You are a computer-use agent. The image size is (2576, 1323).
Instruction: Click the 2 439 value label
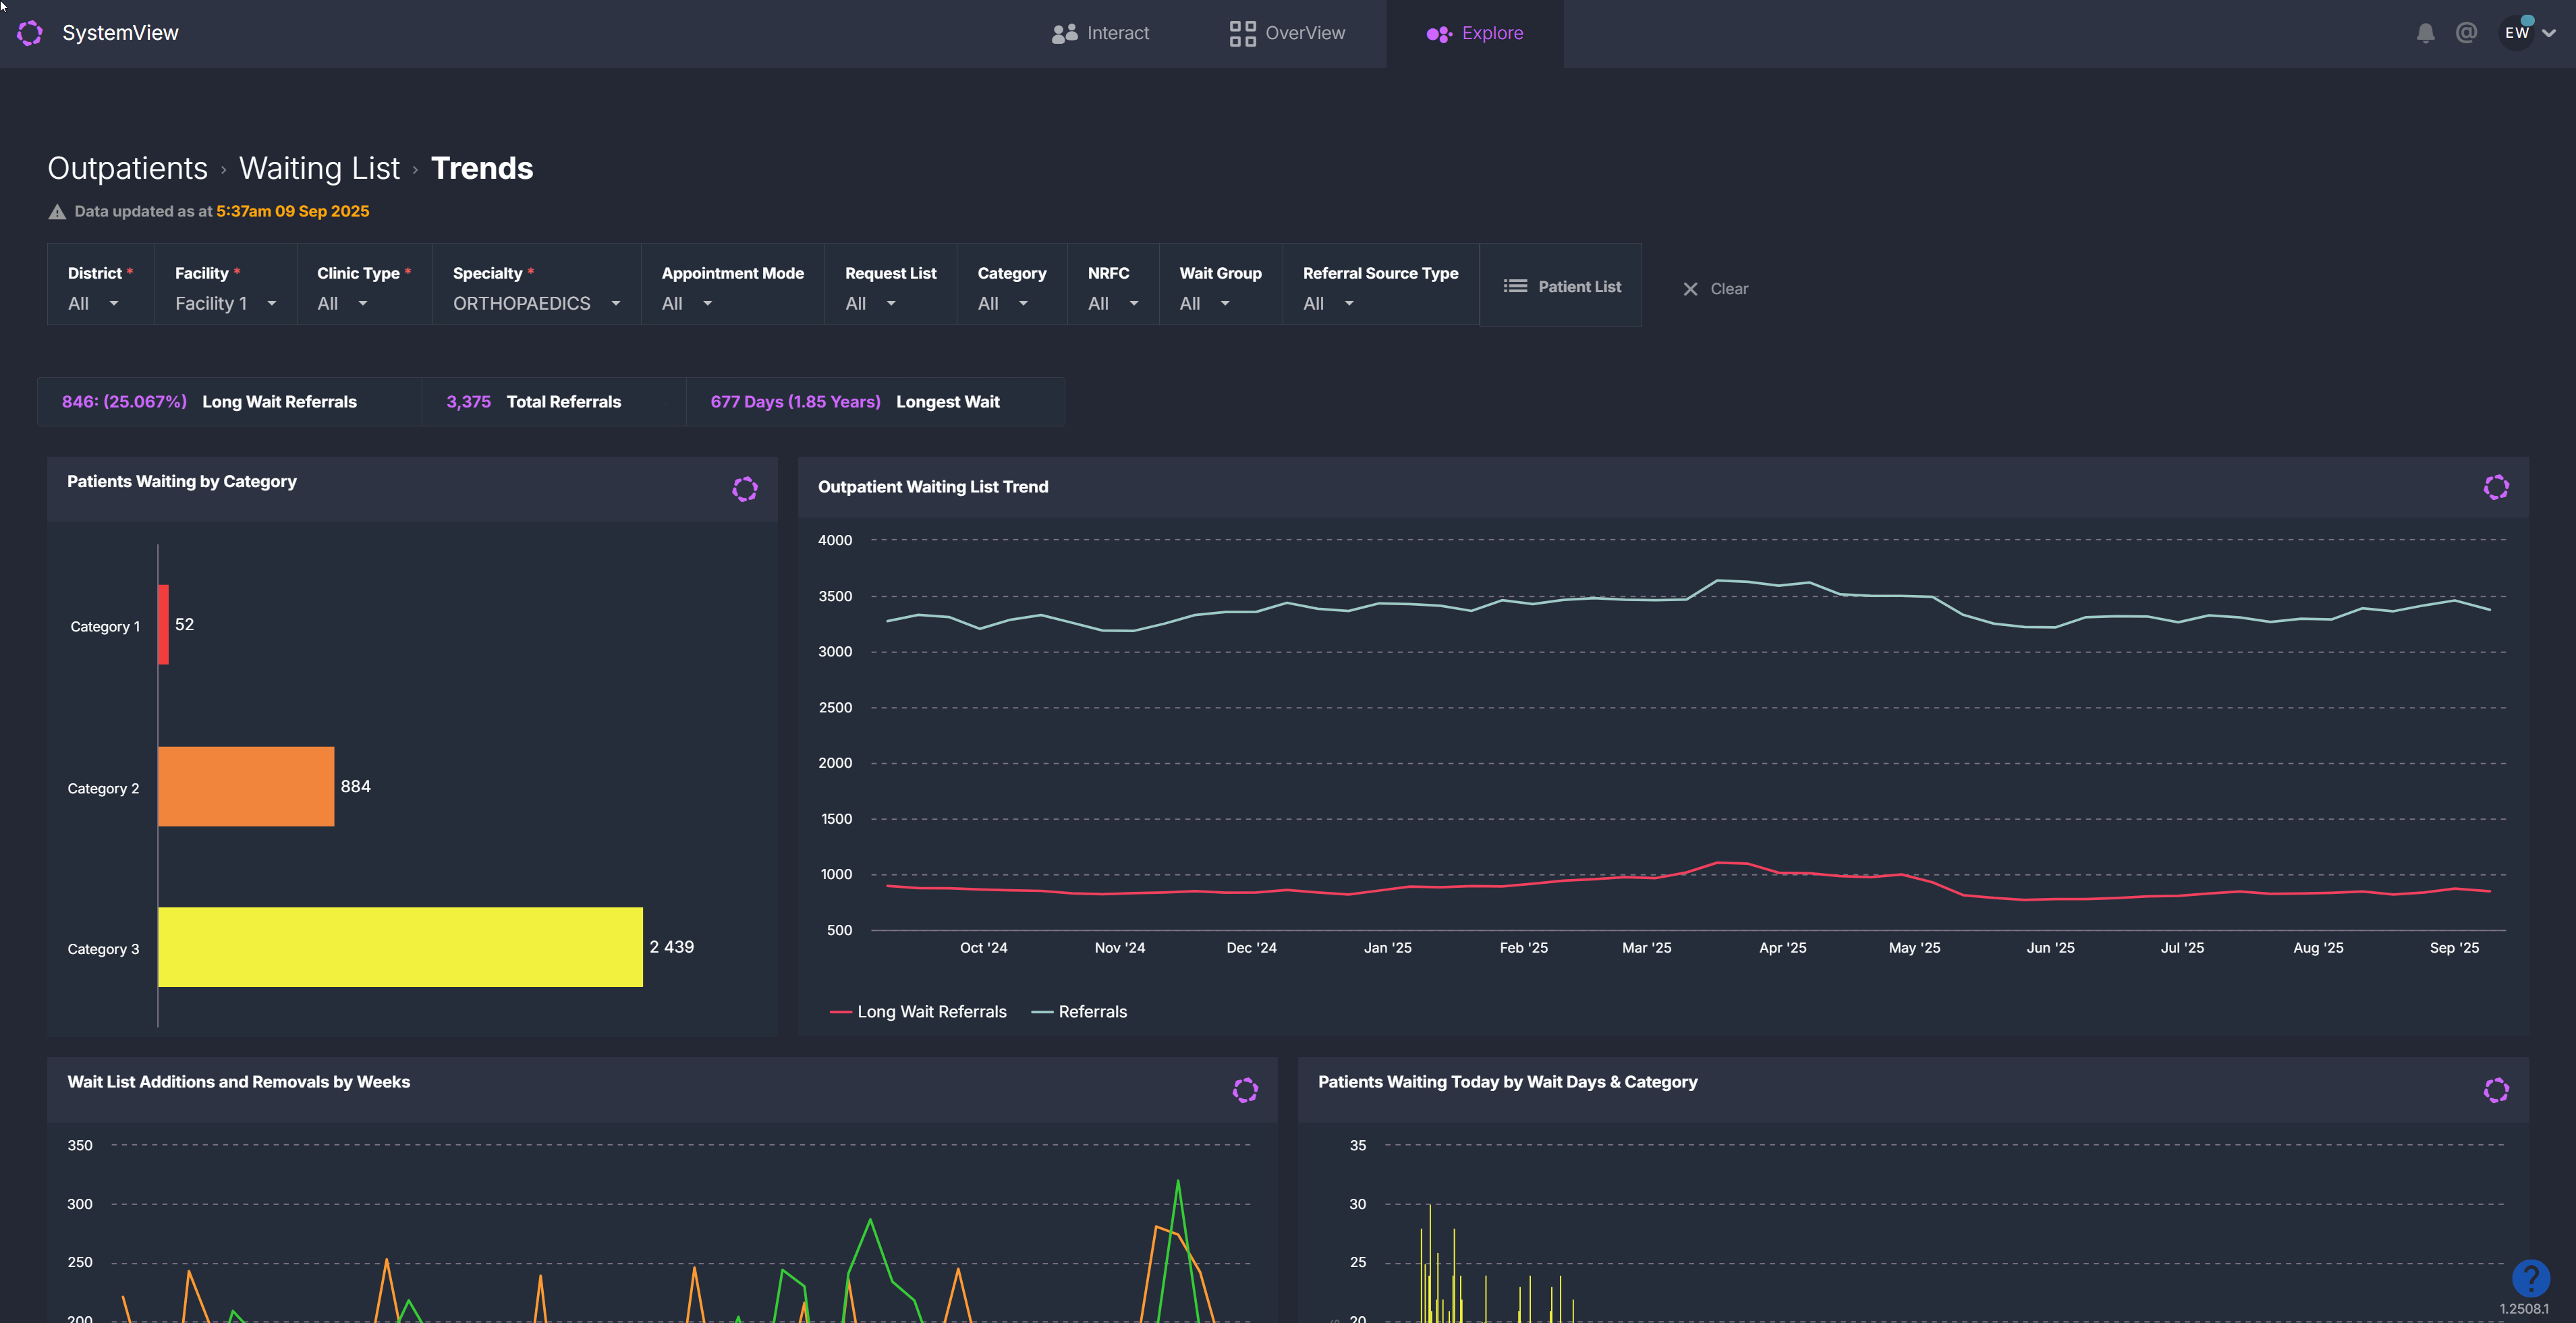[671, 946]
